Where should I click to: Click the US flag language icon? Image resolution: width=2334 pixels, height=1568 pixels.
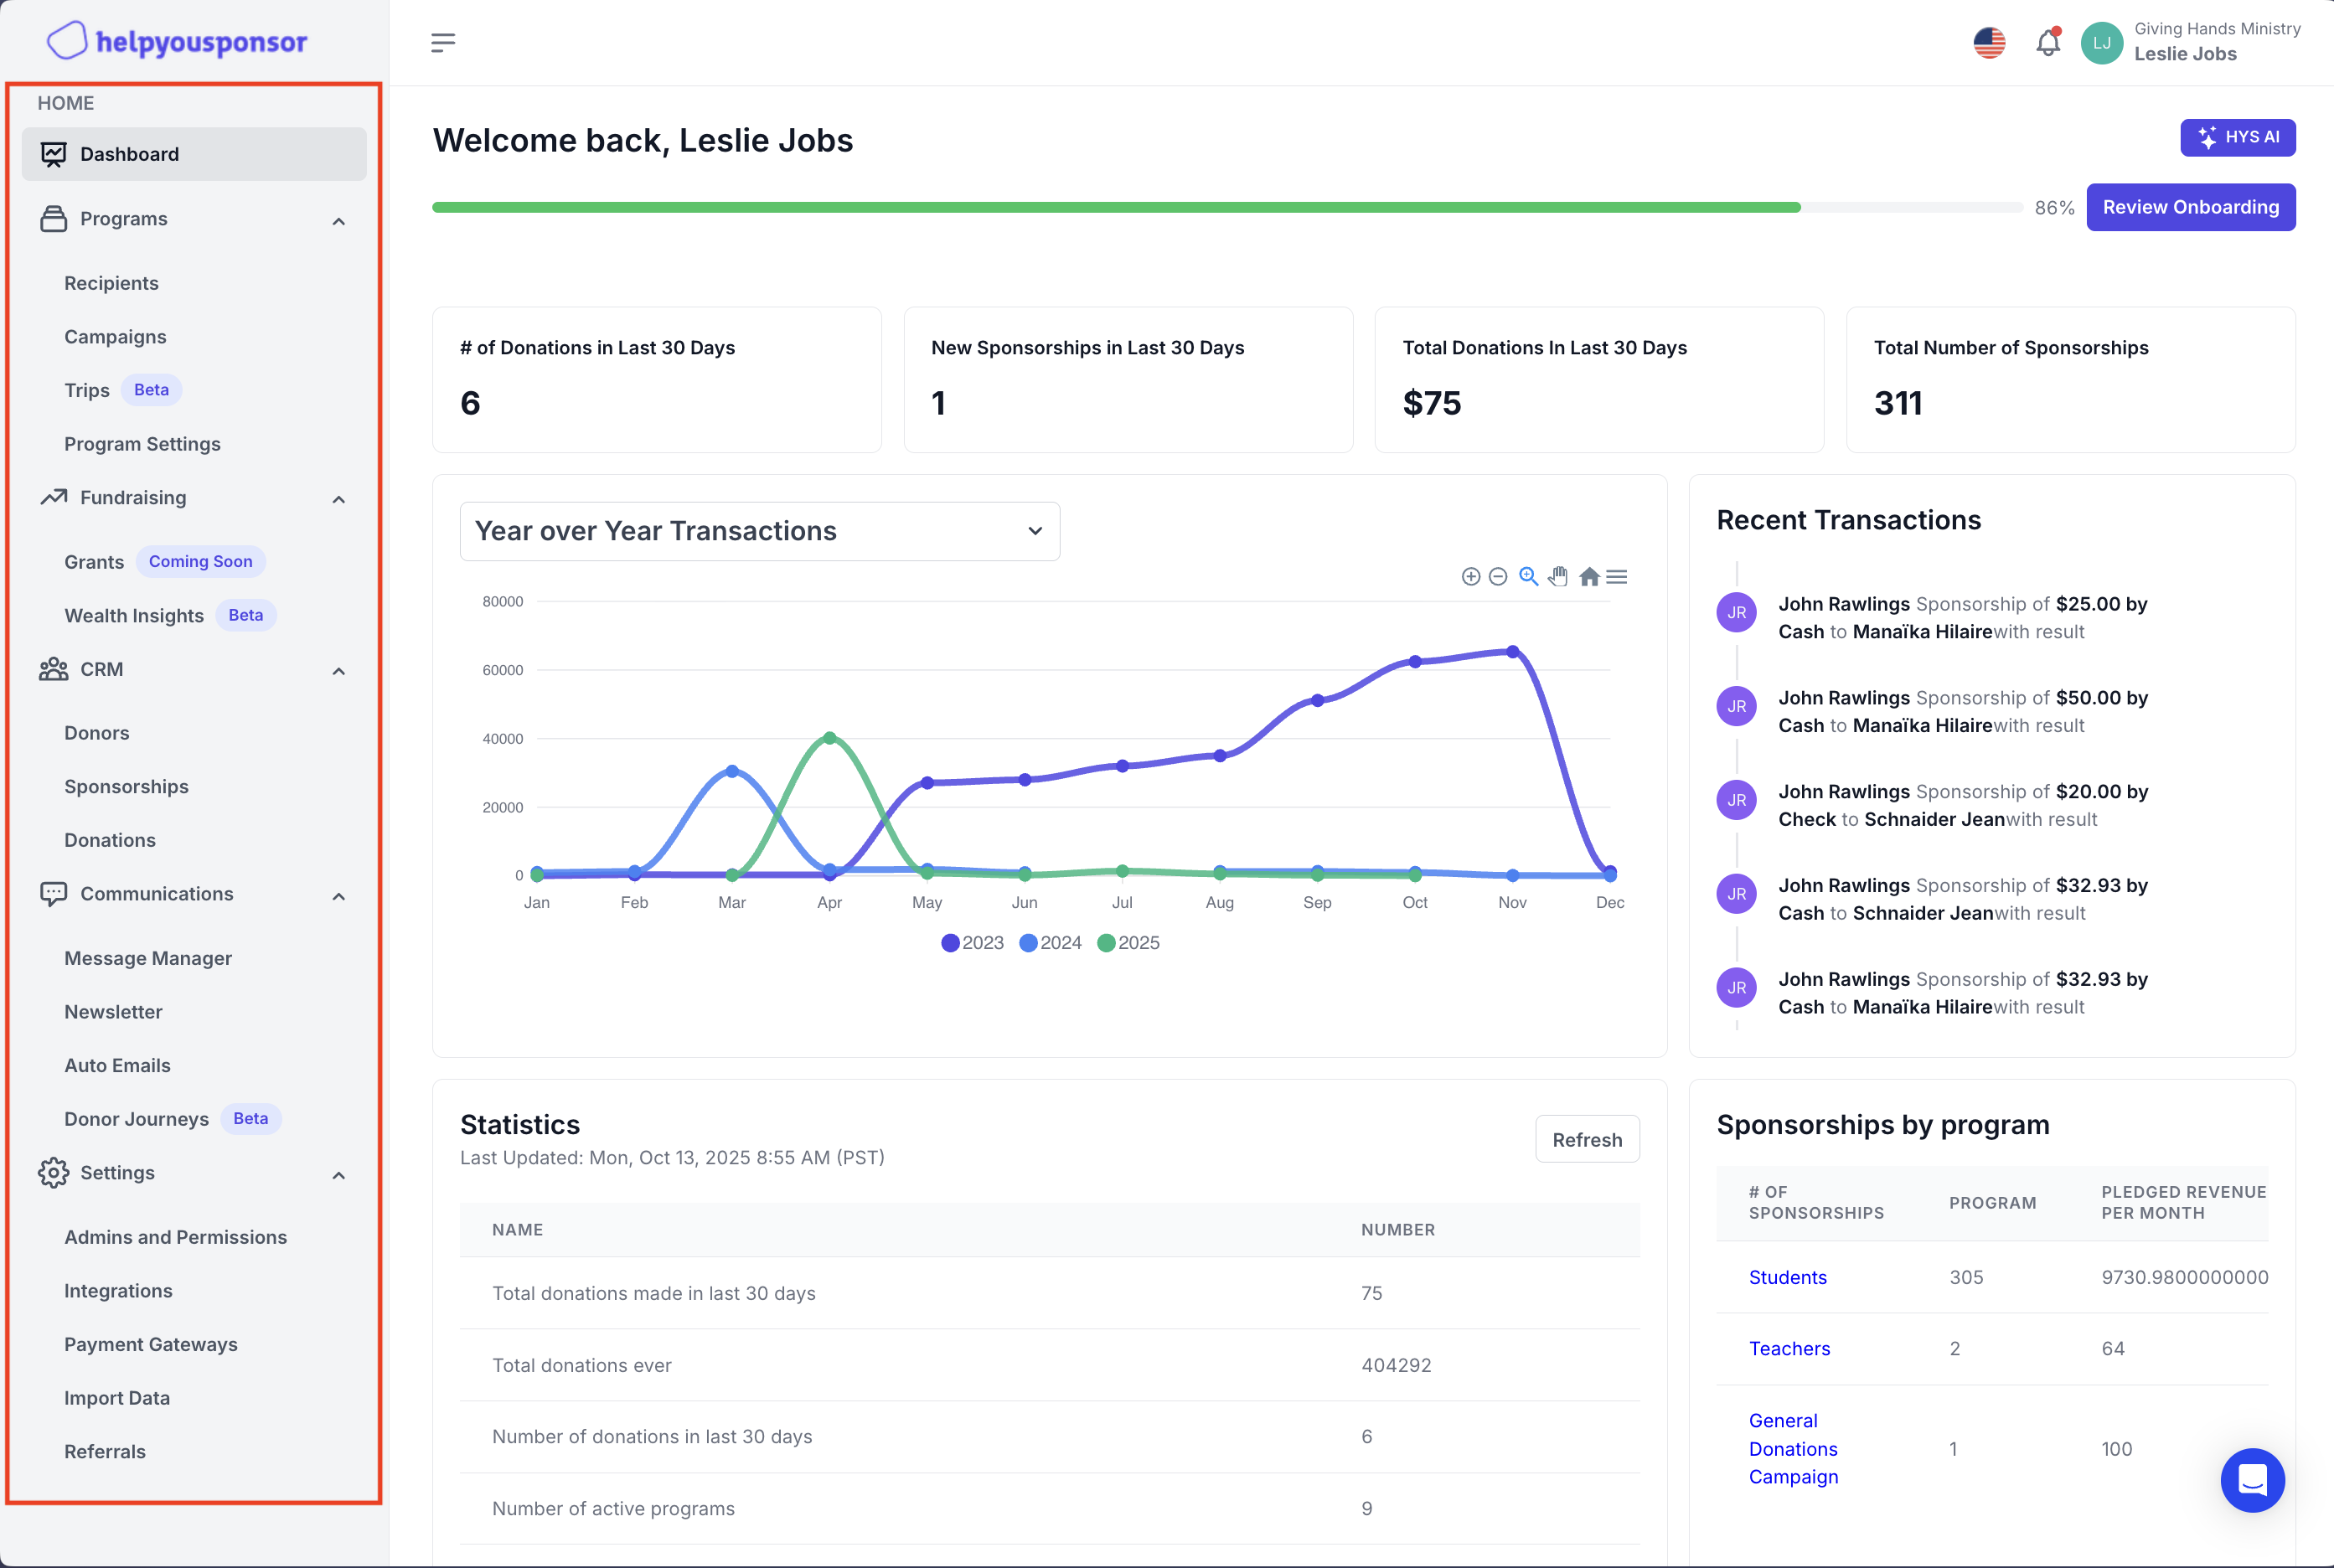1989,43
